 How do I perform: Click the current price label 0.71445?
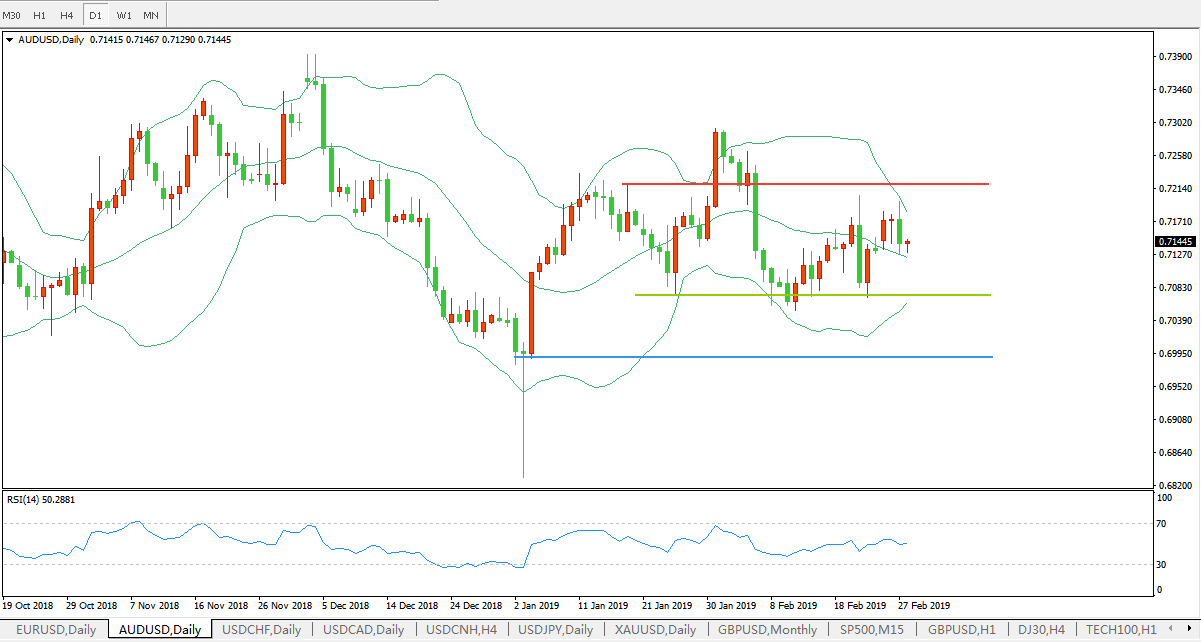click(1171, 242)
